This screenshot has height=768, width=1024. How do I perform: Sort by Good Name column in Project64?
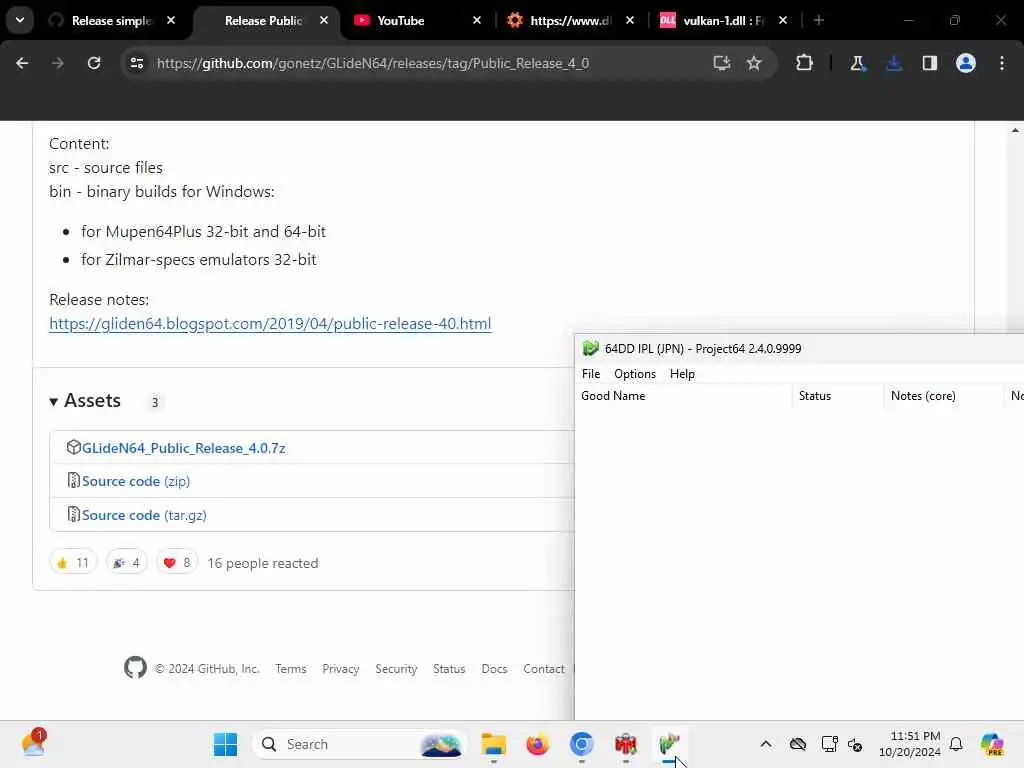(x=683, y=396)
